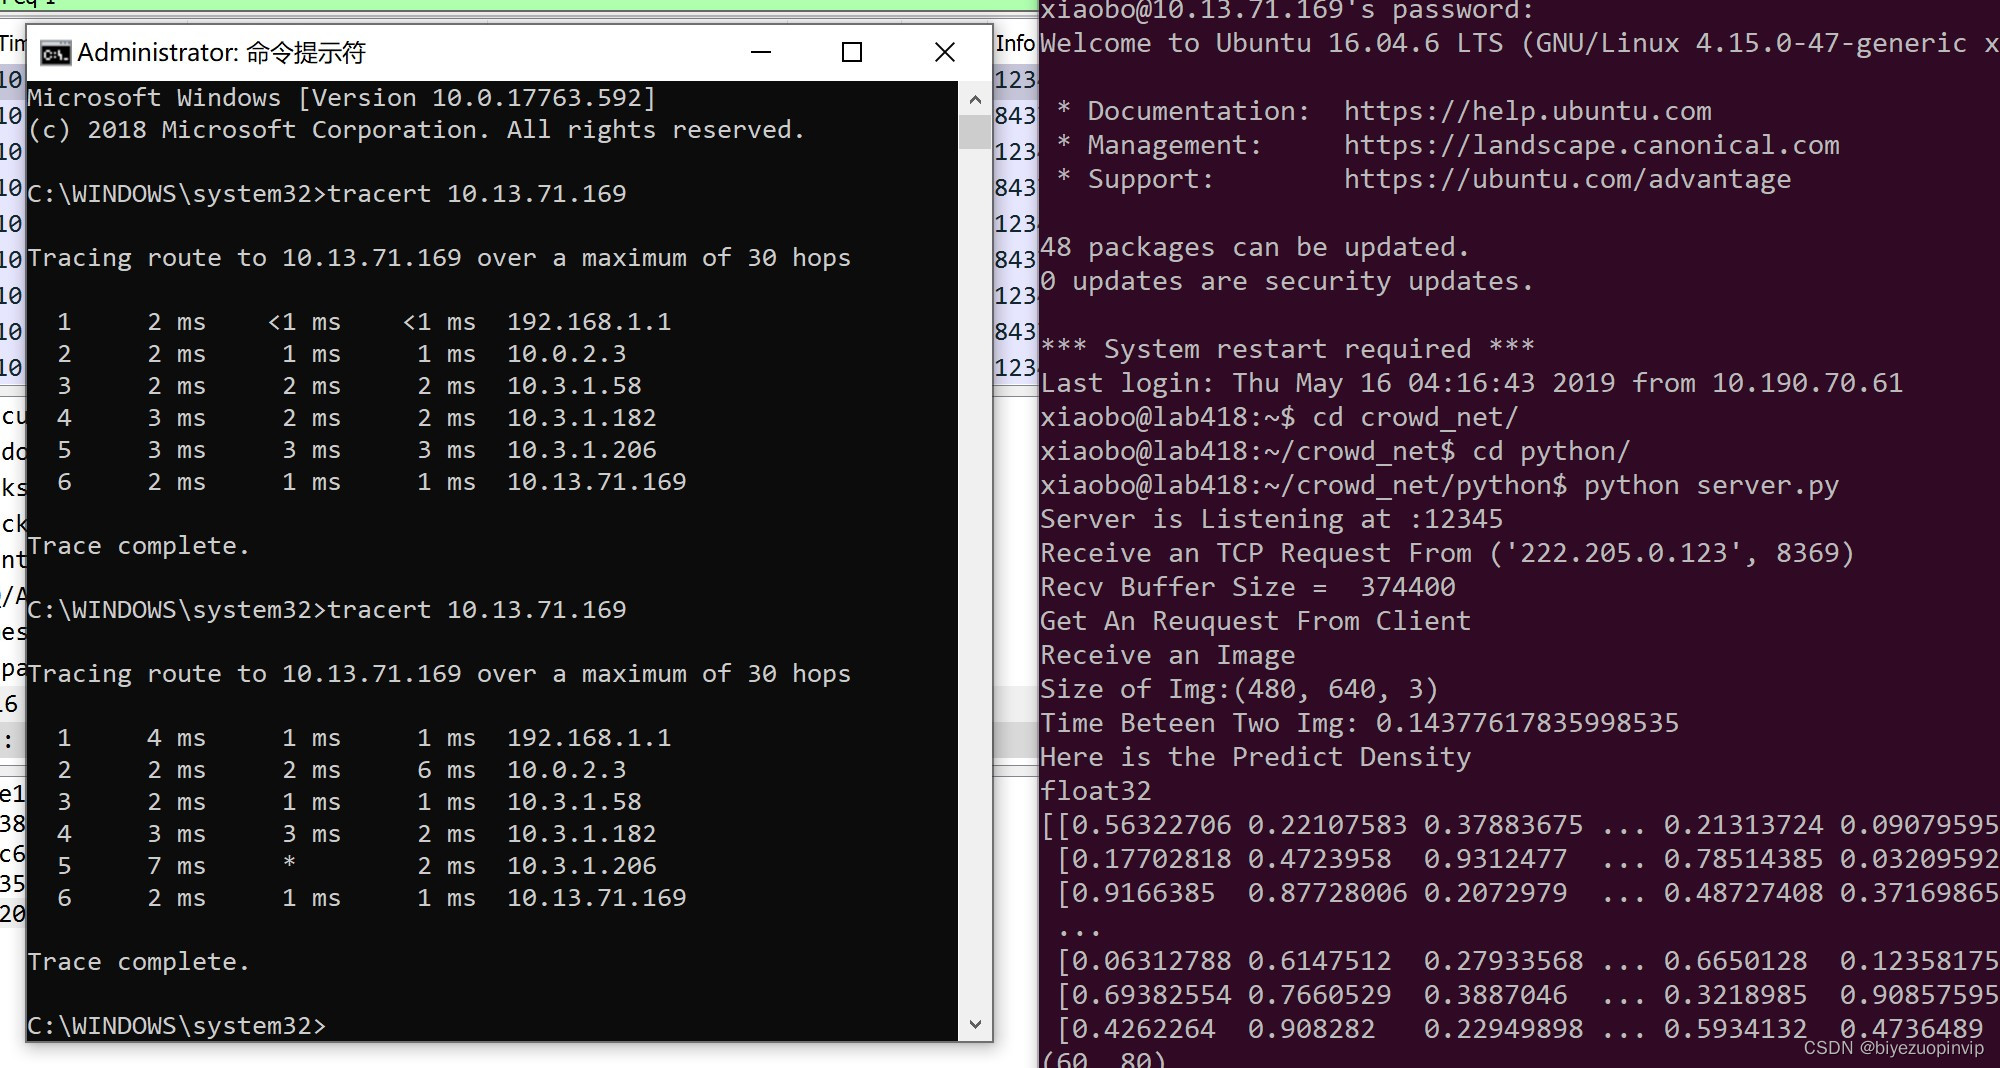Click 'Welcome to Ubuntu 16.04.6 LTS' line
This screenshot has width=2000, height=1068.
pos(1519,43)
